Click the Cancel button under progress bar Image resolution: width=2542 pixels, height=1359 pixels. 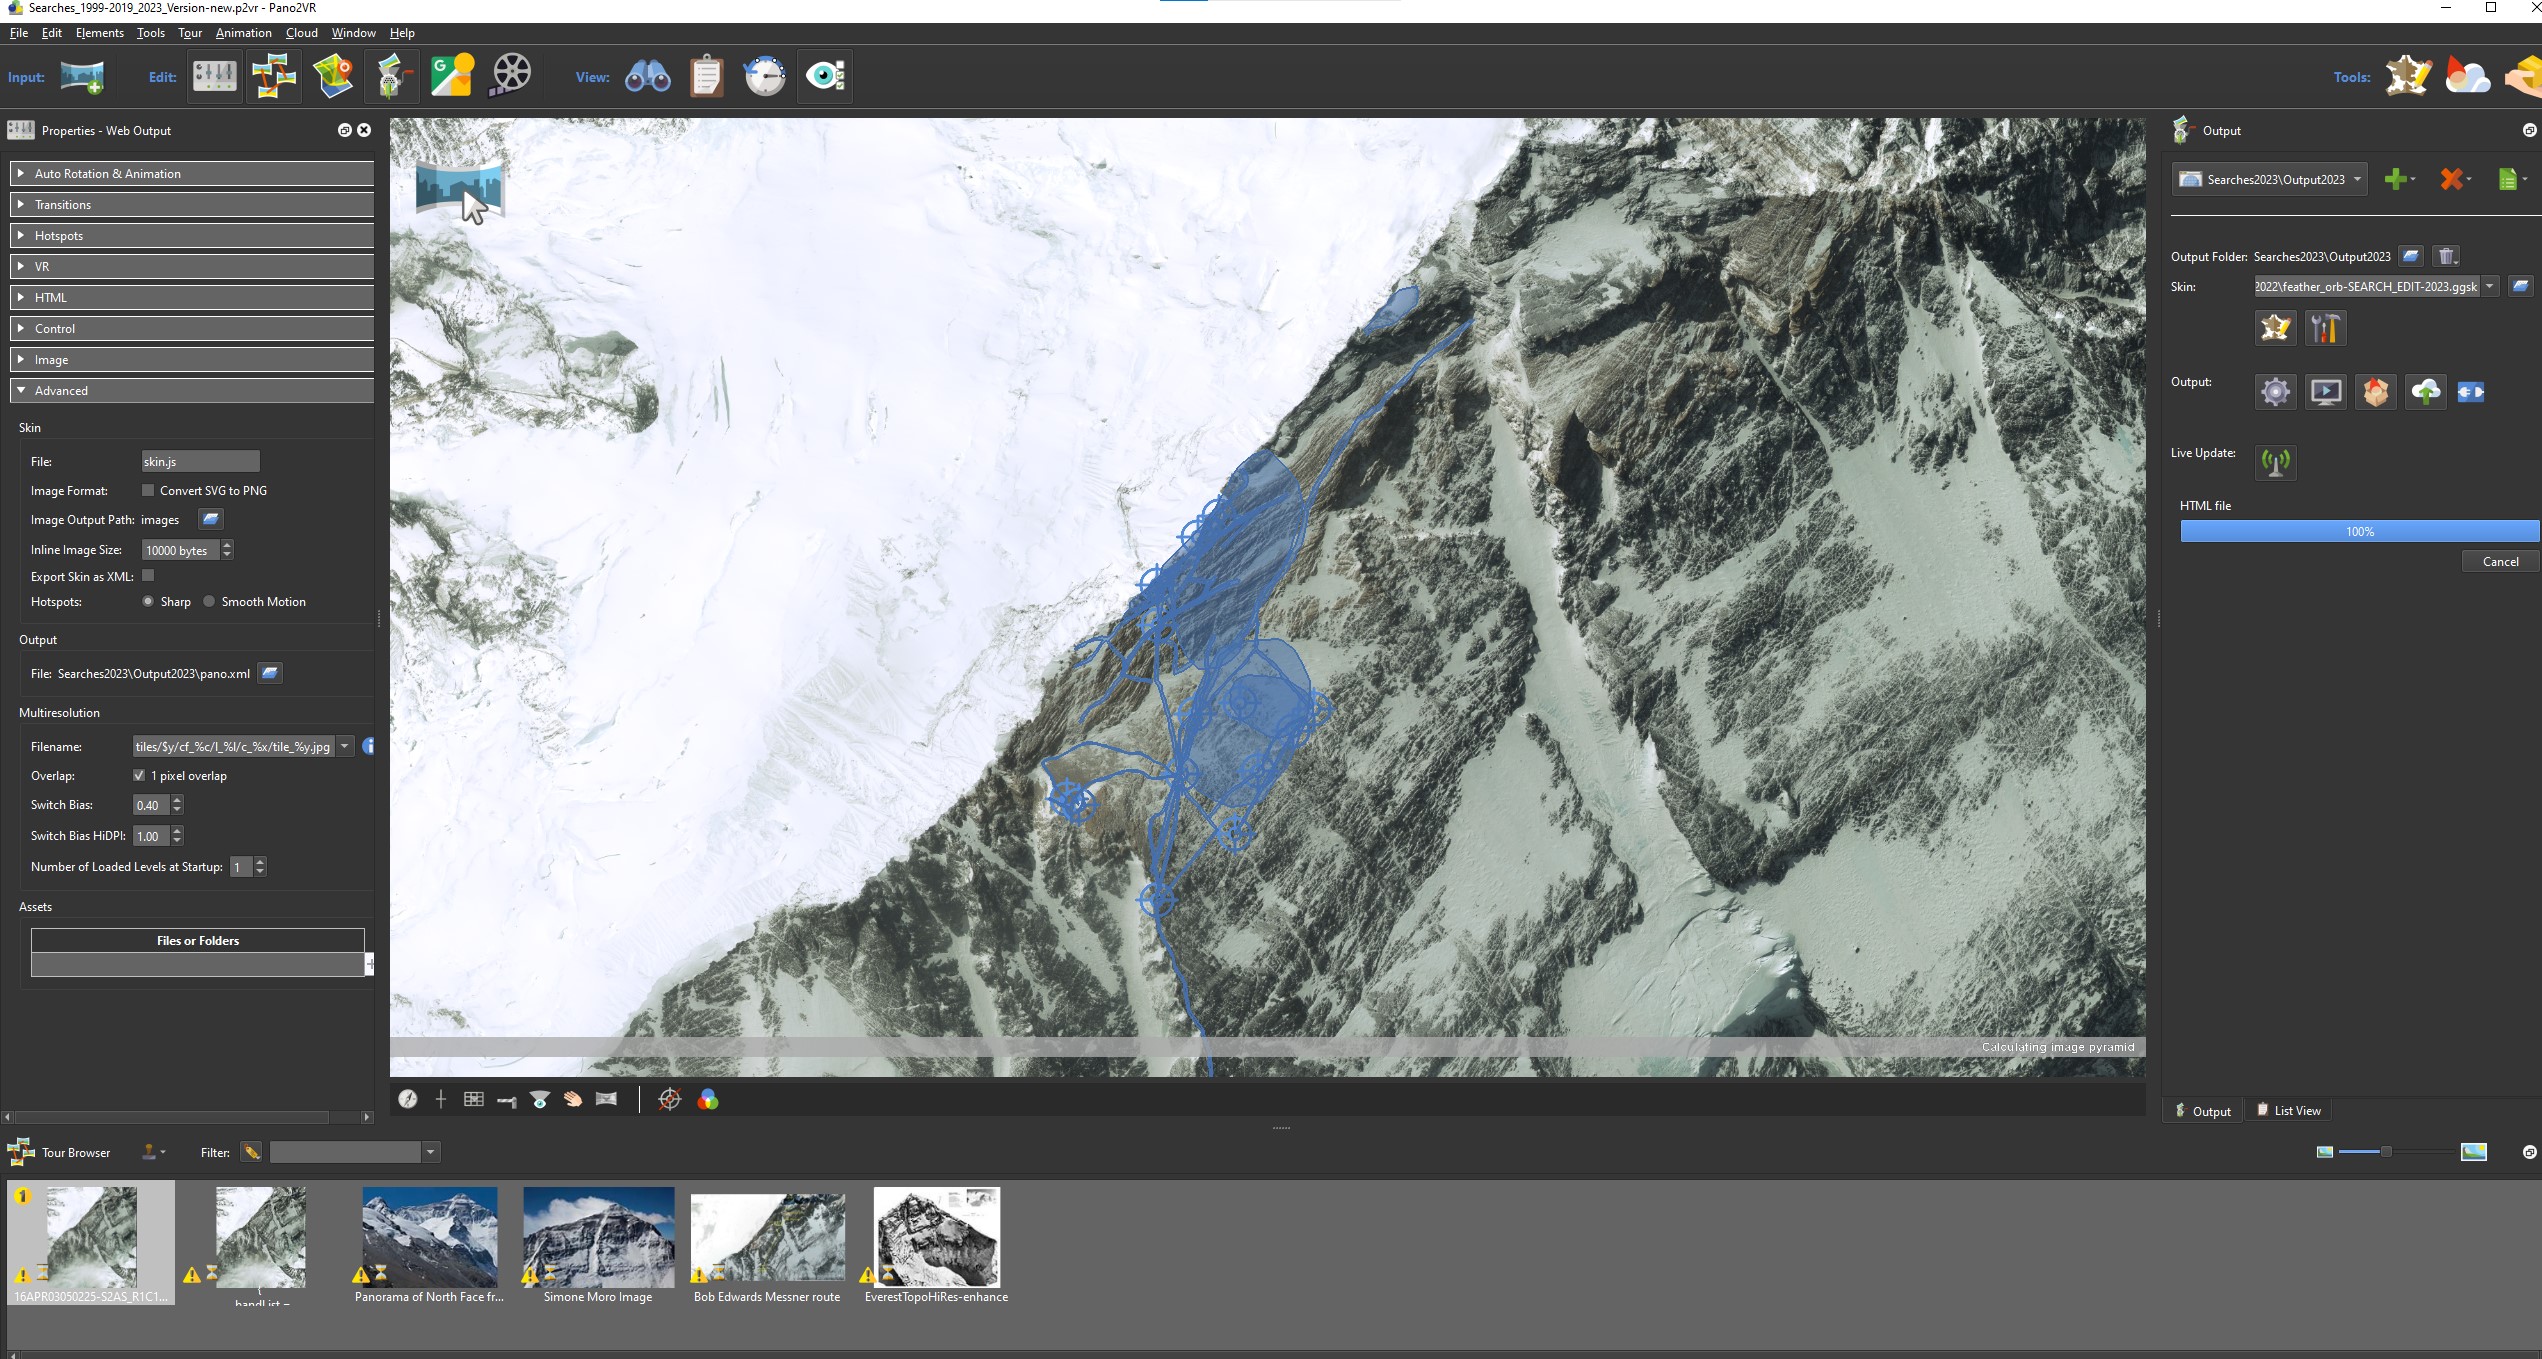click(2500, 561)
